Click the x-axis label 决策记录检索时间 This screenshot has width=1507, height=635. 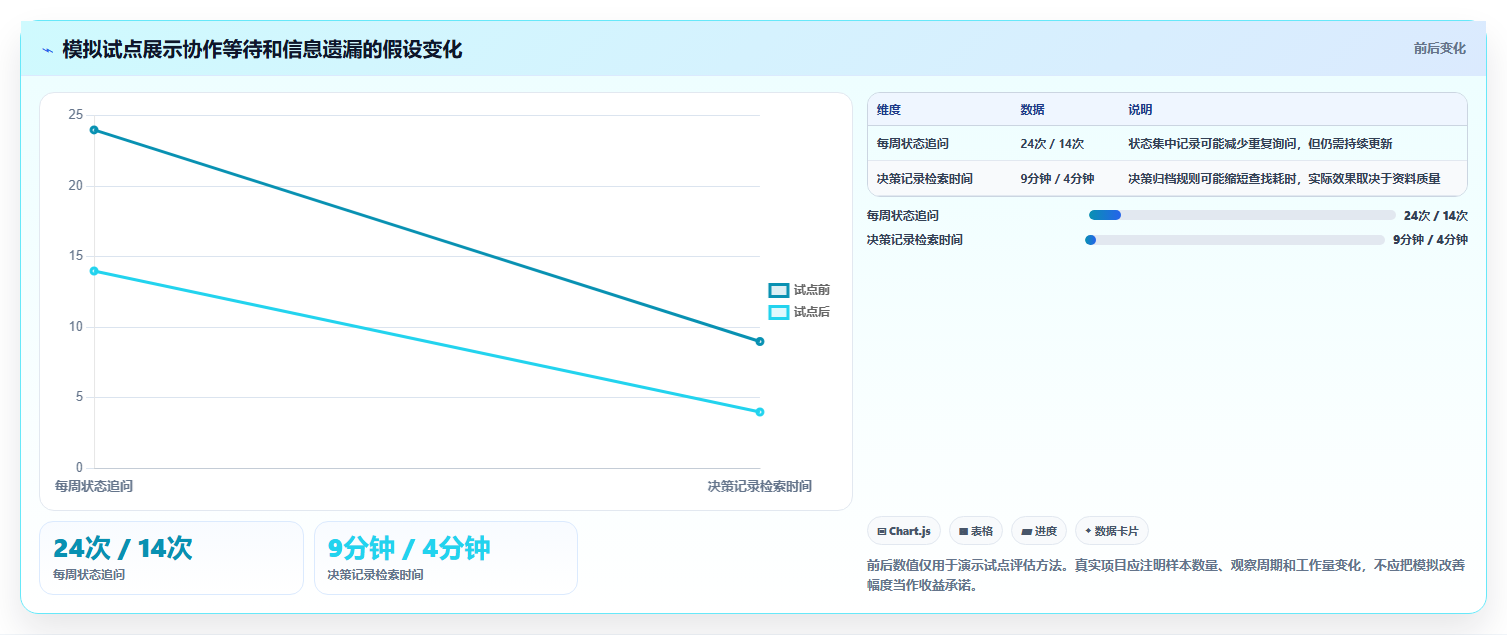[x=760, y=486]
